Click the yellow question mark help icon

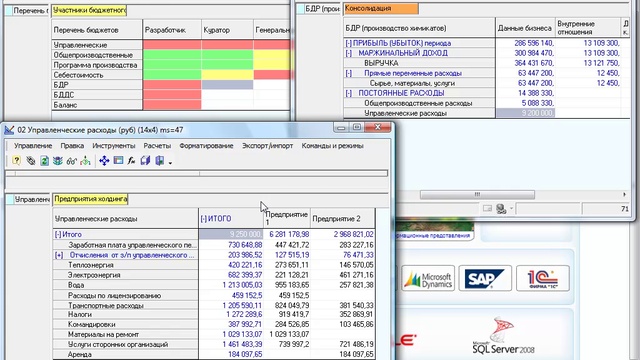(x=16, y=161)
